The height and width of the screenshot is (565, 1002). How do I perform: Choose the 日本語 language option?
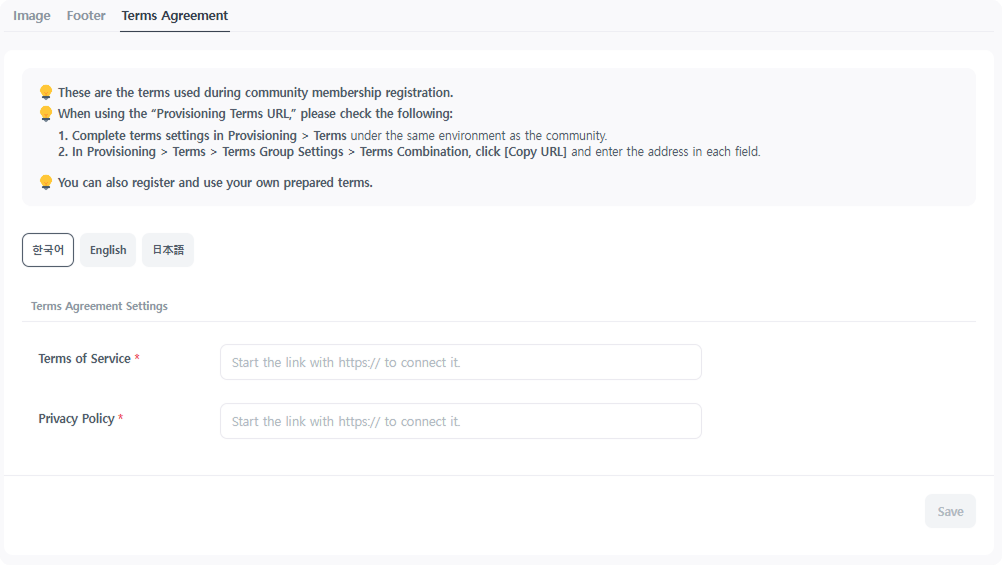[x=168, y=250]
